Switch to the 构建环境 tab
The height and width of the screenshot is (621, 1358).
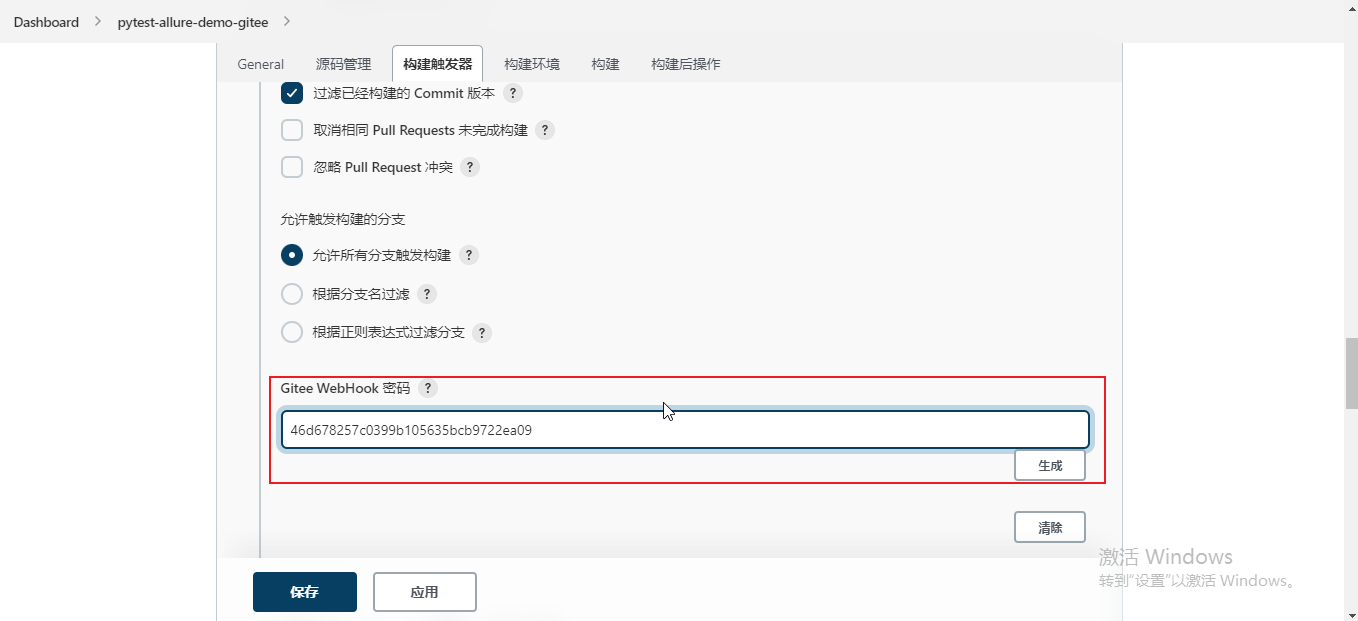click(x=532, y=64)
